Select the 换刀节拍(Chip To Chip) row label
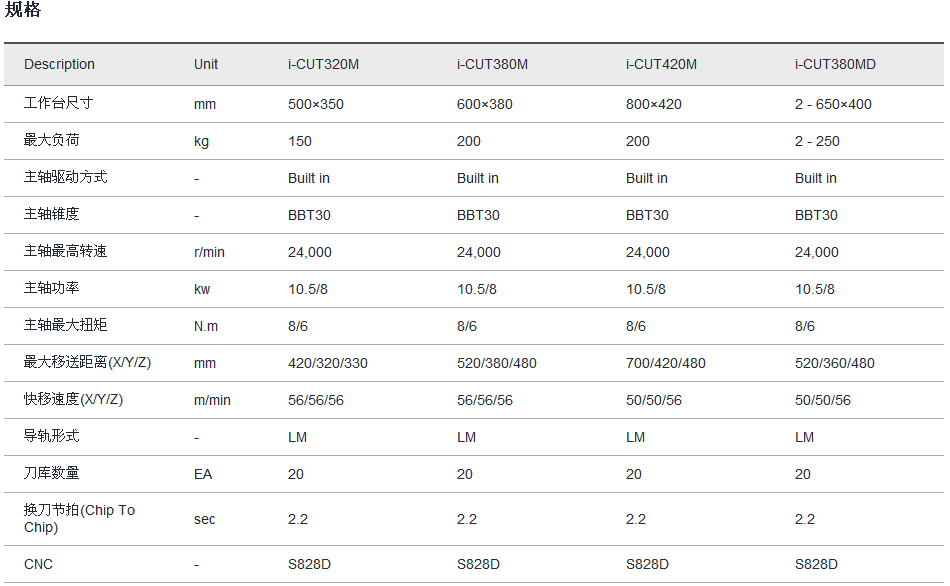 79,518
